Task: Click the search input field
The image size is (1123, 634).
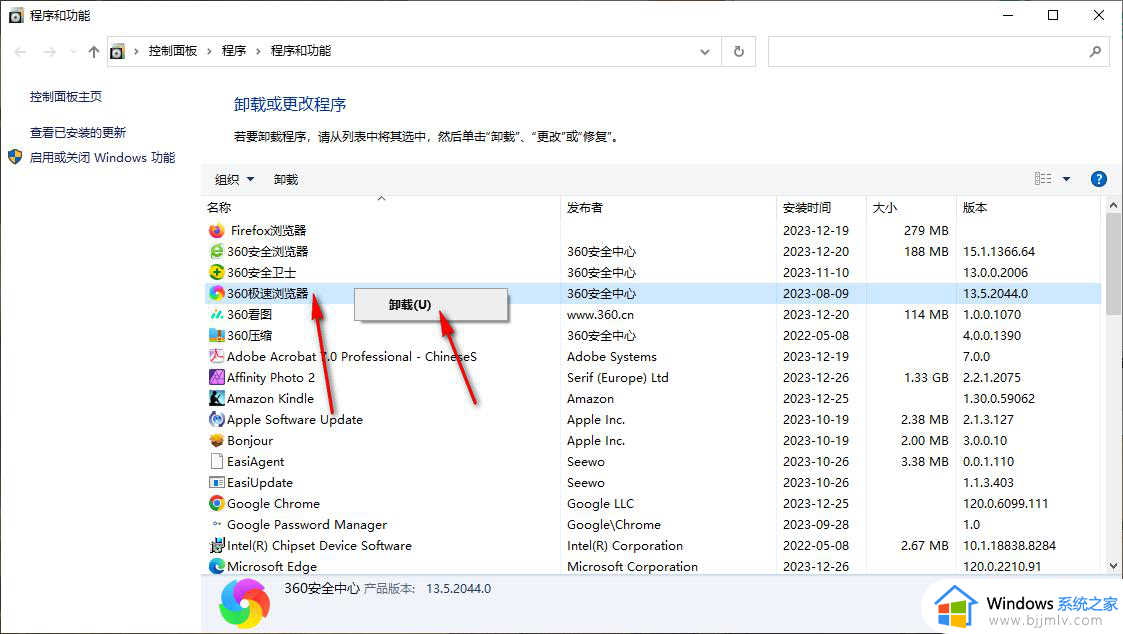Action: (927, 52)
